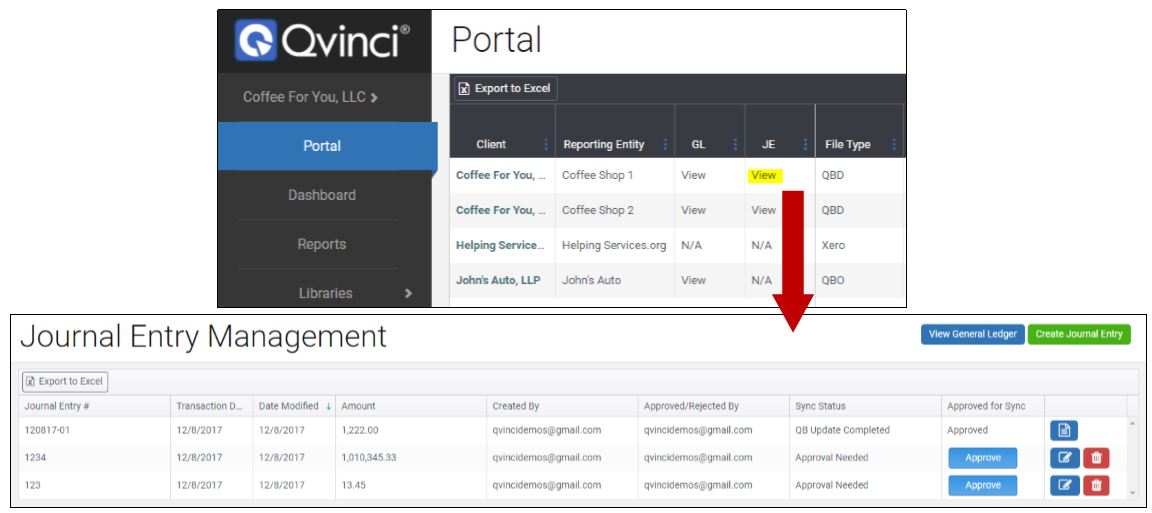The width and height of the screenshot is (1152, 513).
Task: Click the View General Ledger button
Action: 972,334
